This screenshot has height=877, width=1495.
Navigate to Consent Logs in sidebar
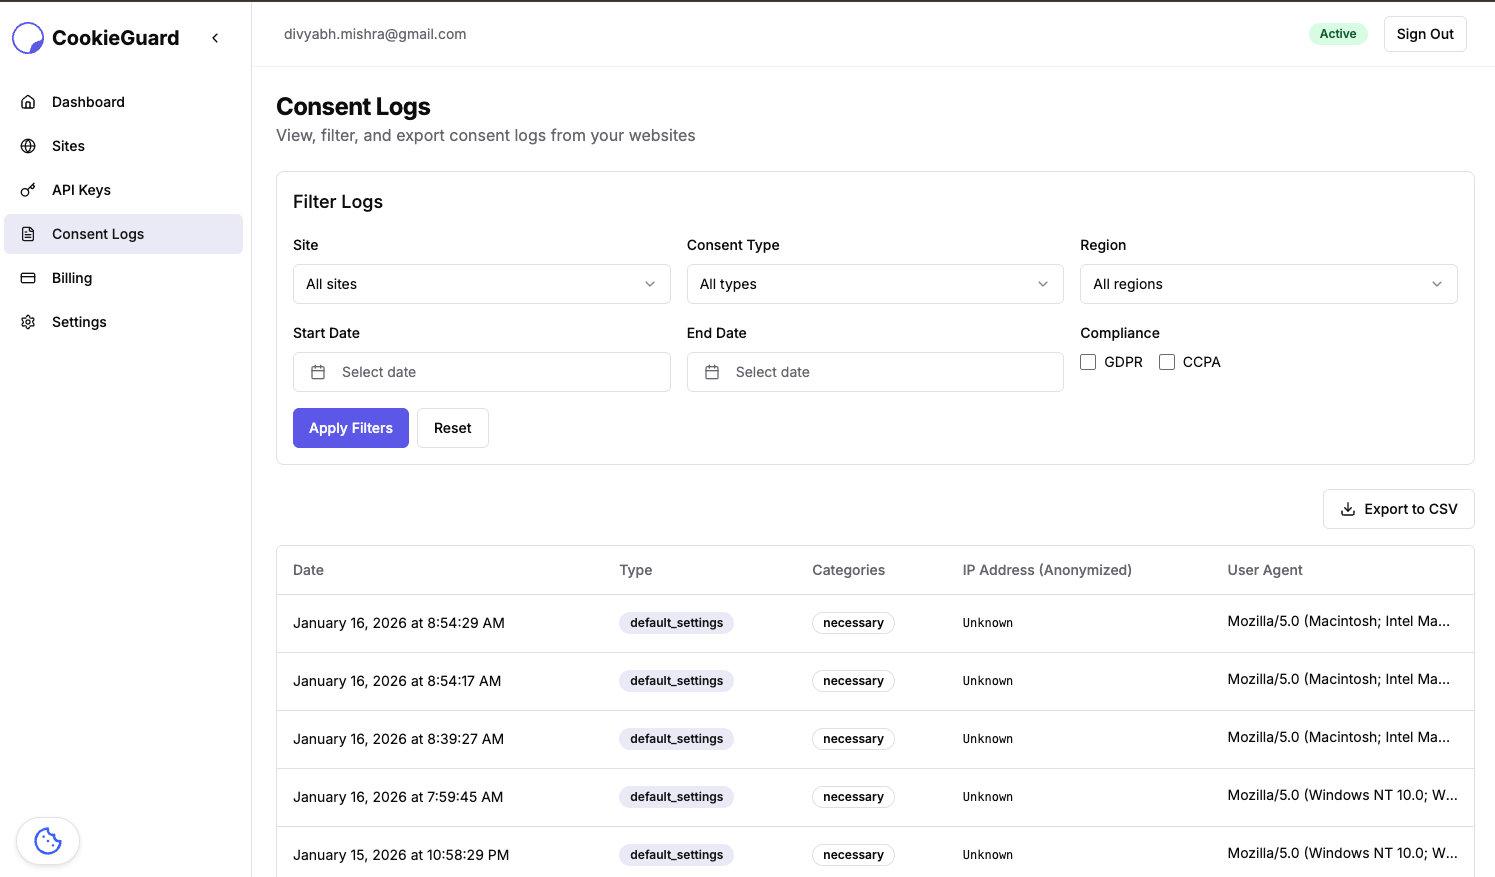98,233
